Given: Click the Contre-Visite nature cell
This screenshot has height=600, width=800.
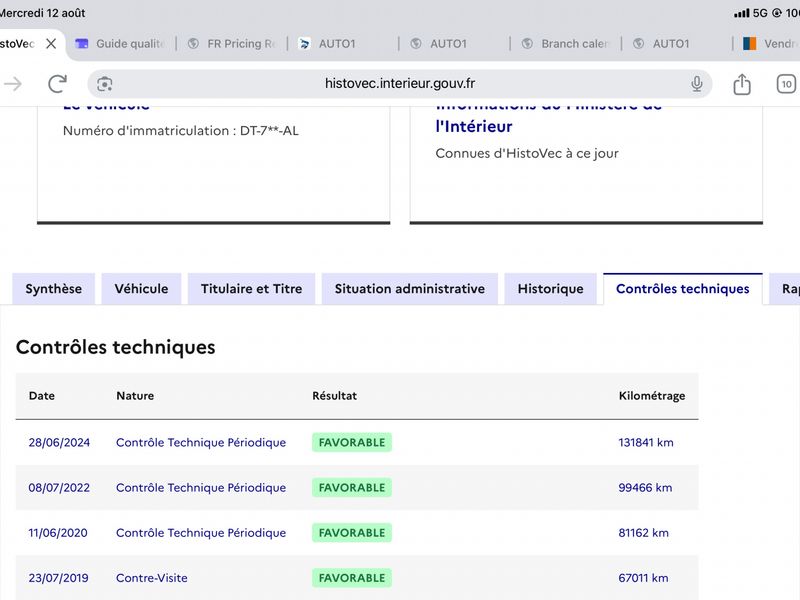Looking at the screenshot, I should coord(152,578).
